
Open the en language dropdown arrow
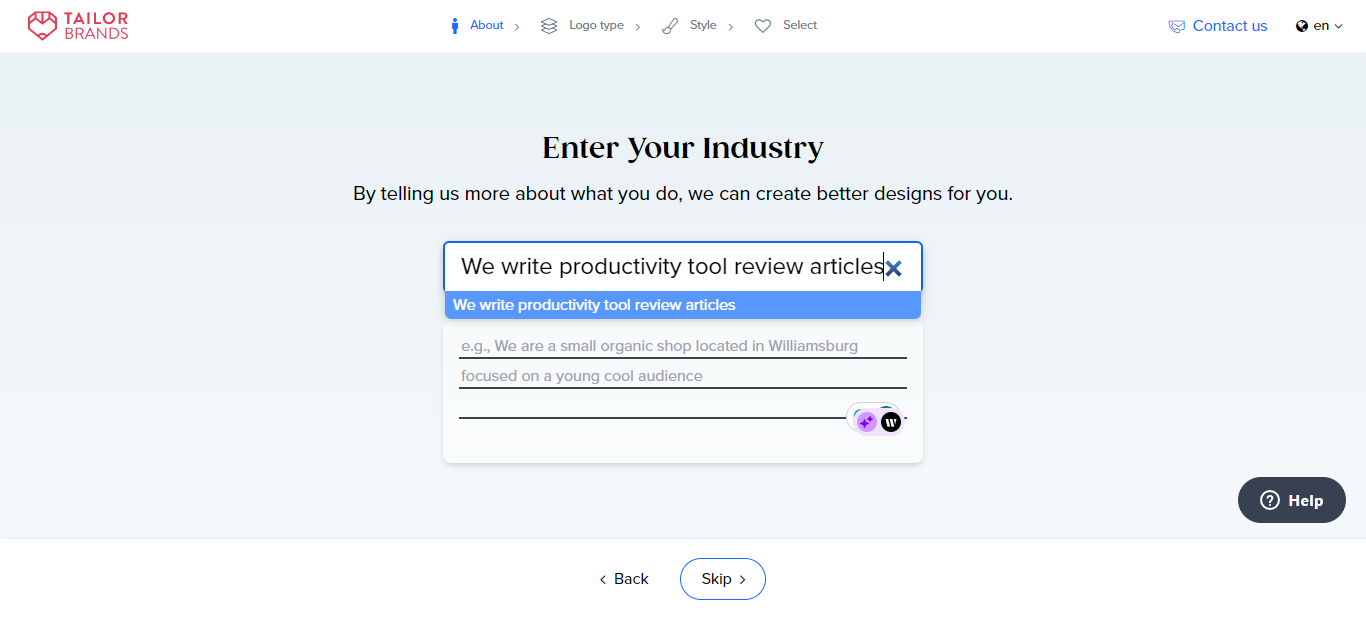click(x=1339, y=27)
